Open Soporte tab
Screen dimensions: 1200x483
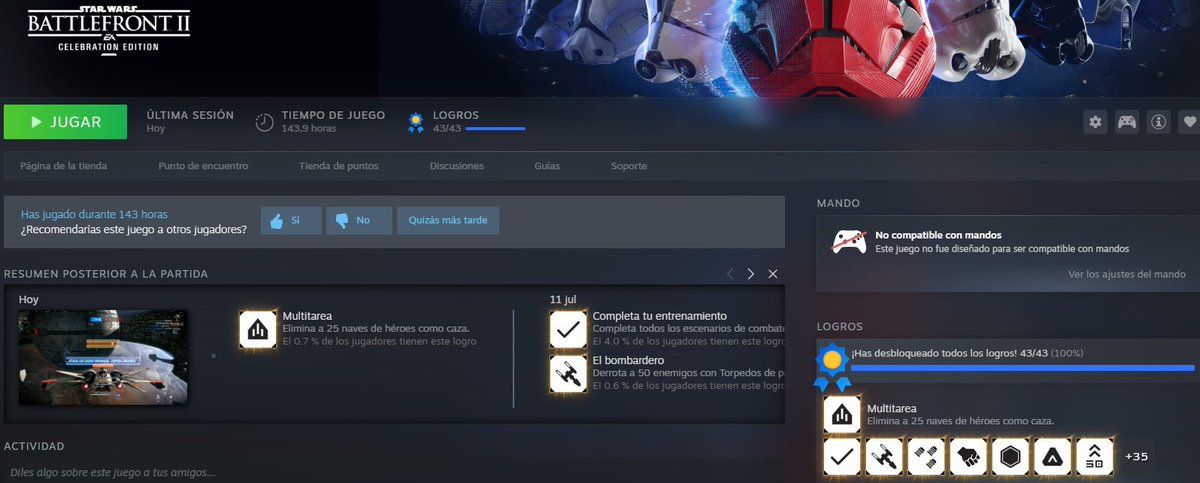[629, 166]
